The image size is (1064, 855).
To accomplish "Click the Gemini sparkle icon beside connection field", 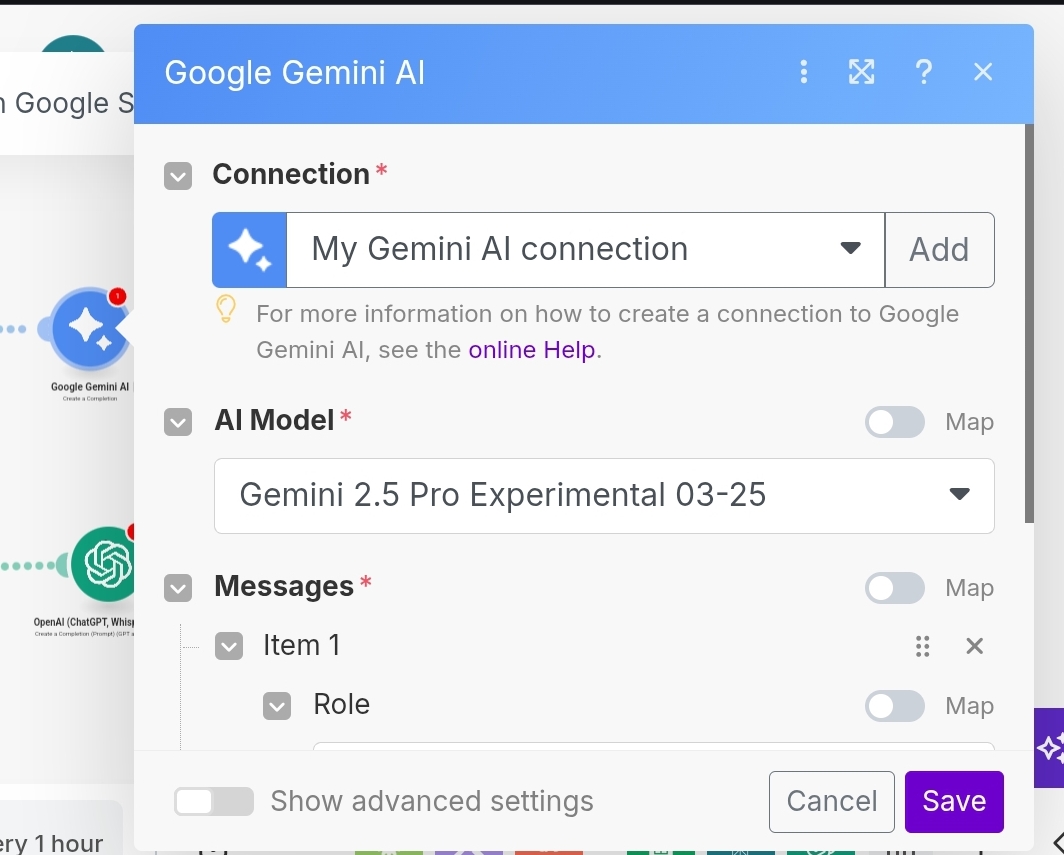I will (250, 250).
